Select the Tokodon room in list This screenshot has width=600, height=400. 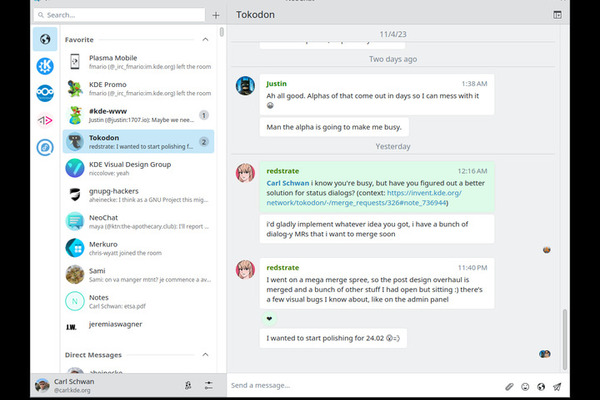click(139, 142)
